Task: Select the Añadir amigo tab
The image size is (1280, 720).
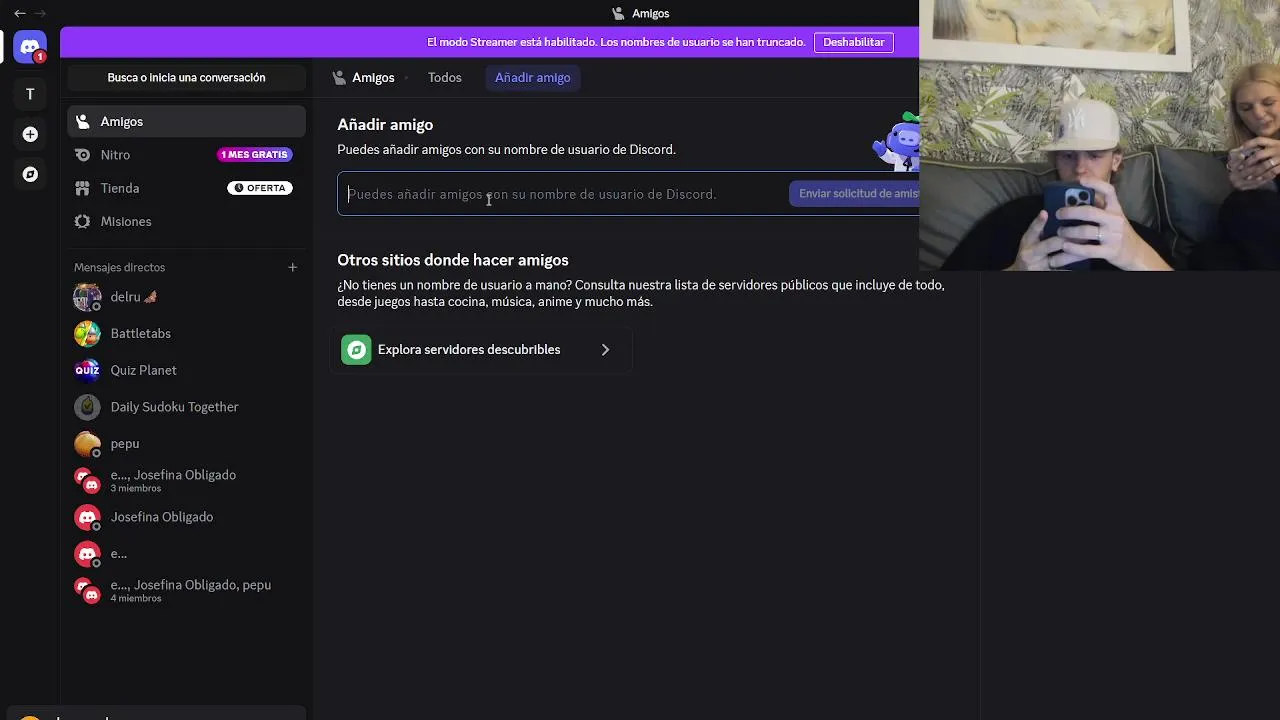Action: click(x=532, y=78)
